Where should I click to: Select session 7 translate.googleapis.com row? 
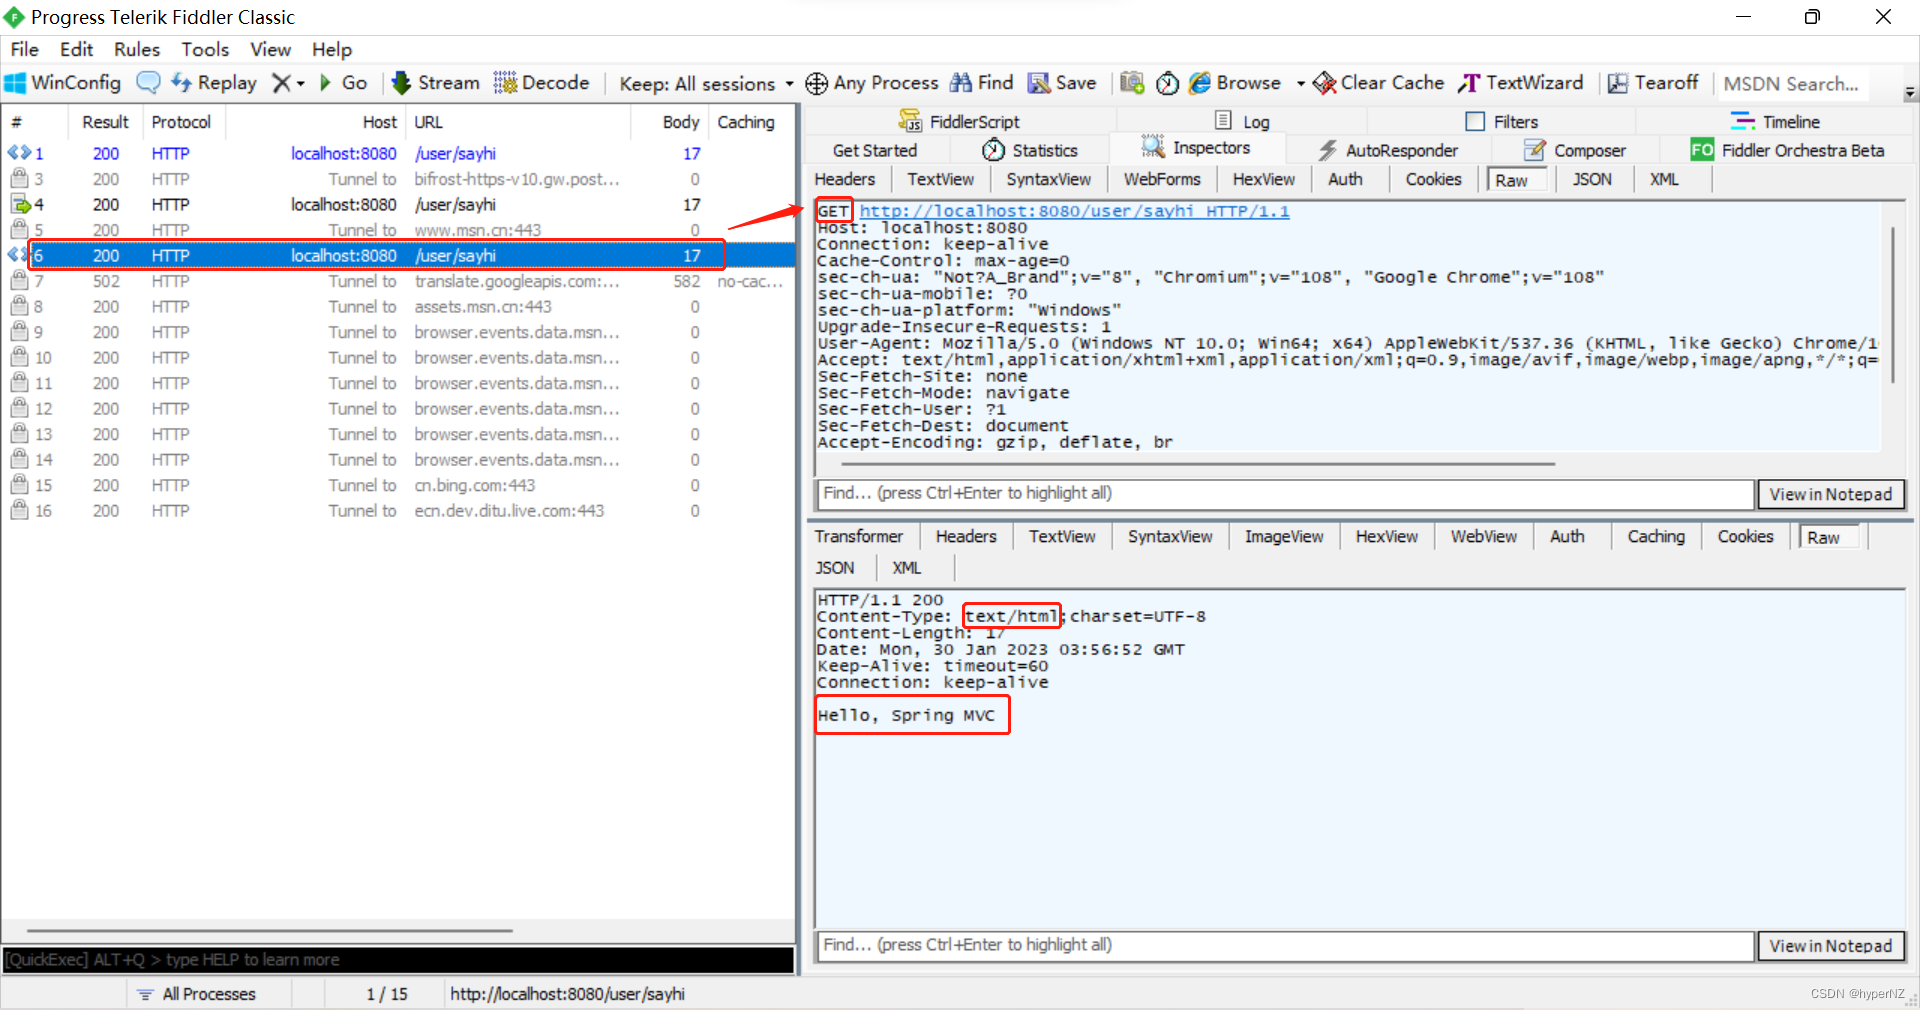(x=400, y=281)
